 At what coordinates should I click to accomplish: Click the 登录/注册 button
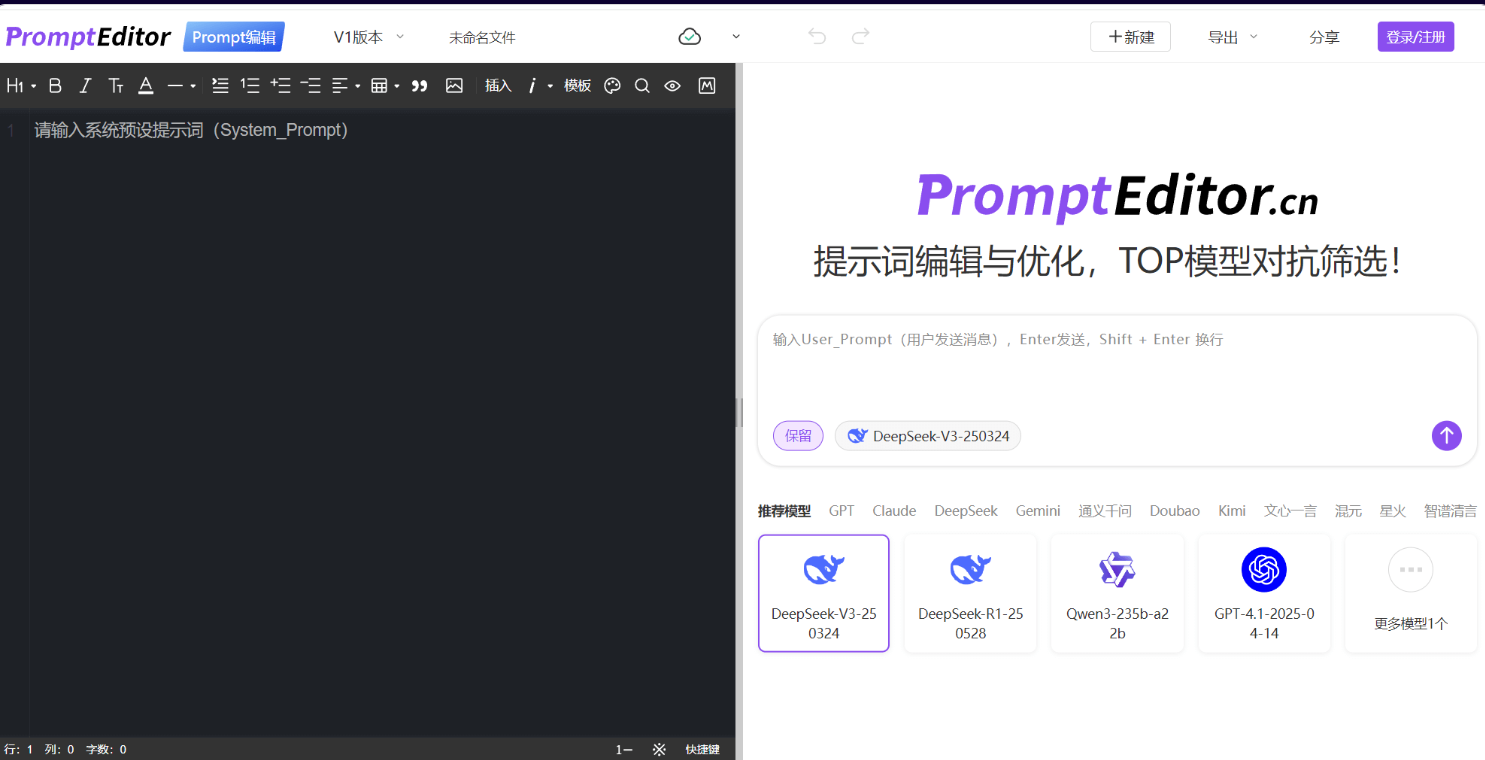pyautogui.click(x=1415, y=37)
